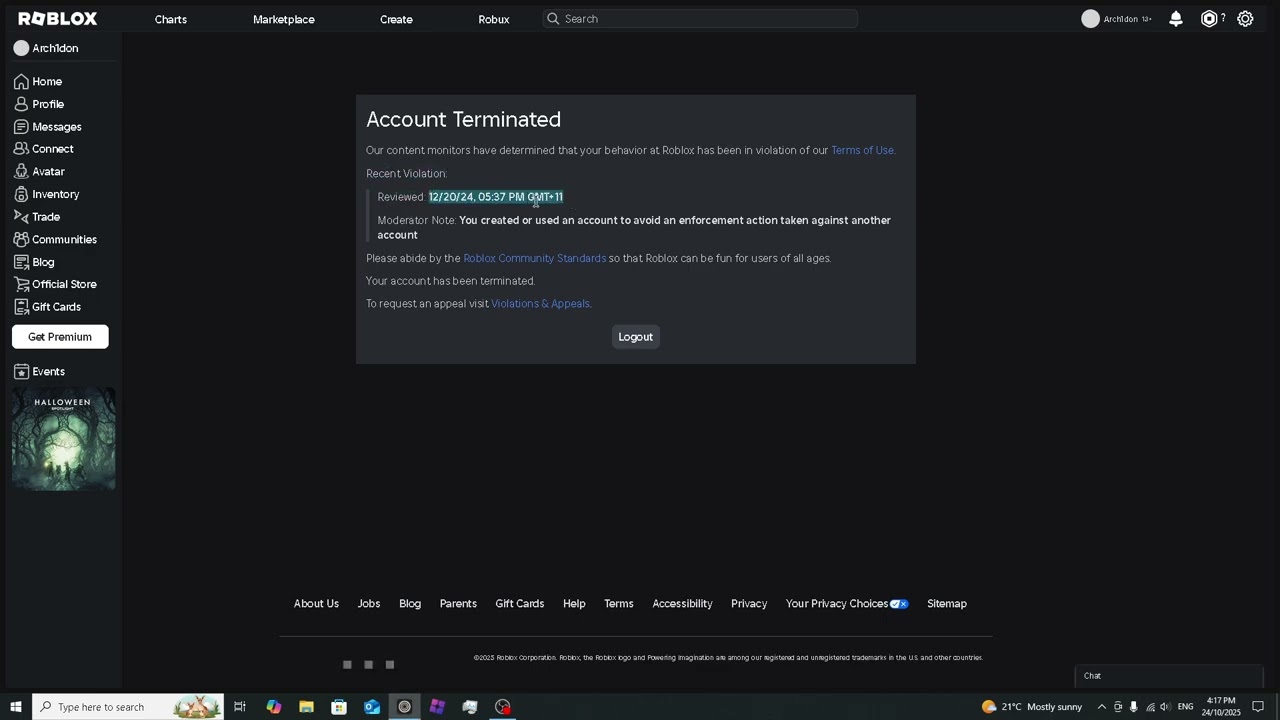
Task: Launch Microsoft Copilot from taskbar
Action: coord(273,707)
